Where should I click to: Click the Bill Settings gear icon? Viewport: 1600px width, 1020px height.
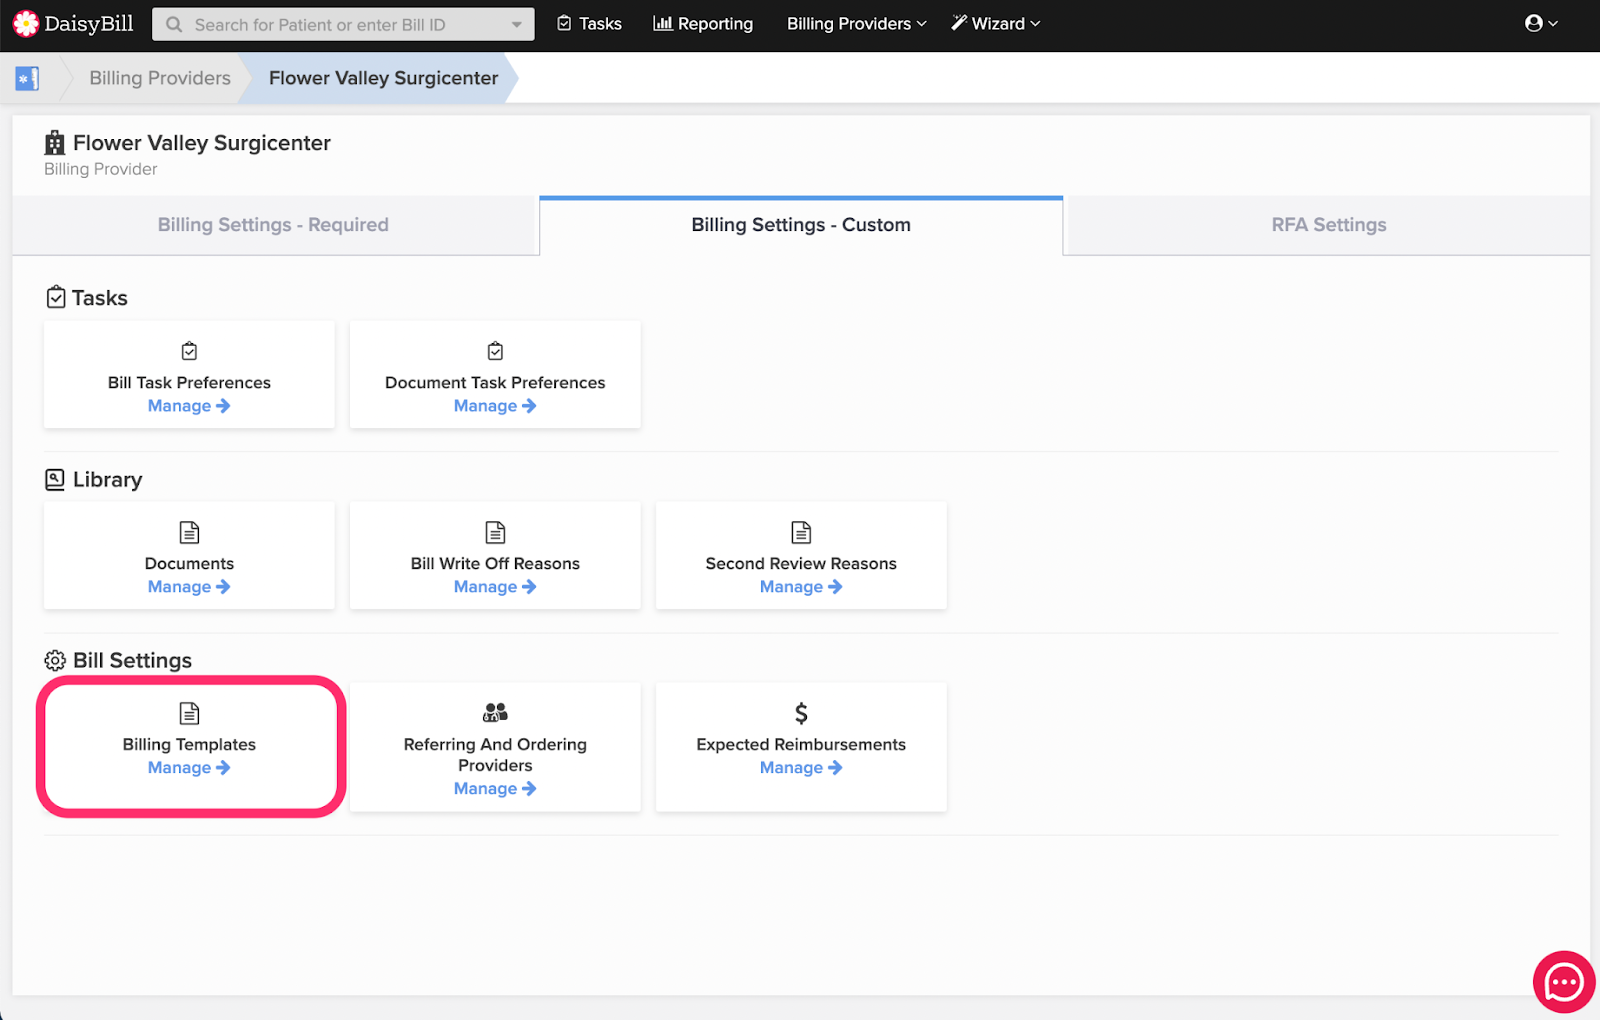click(55, 660)
